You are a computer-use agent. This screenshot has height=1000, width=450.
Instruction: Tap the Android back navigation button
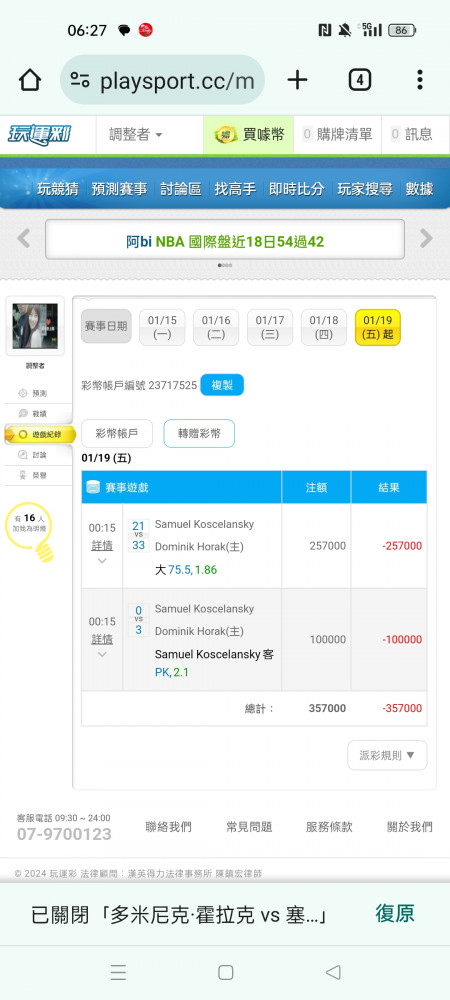coord(333,972)
